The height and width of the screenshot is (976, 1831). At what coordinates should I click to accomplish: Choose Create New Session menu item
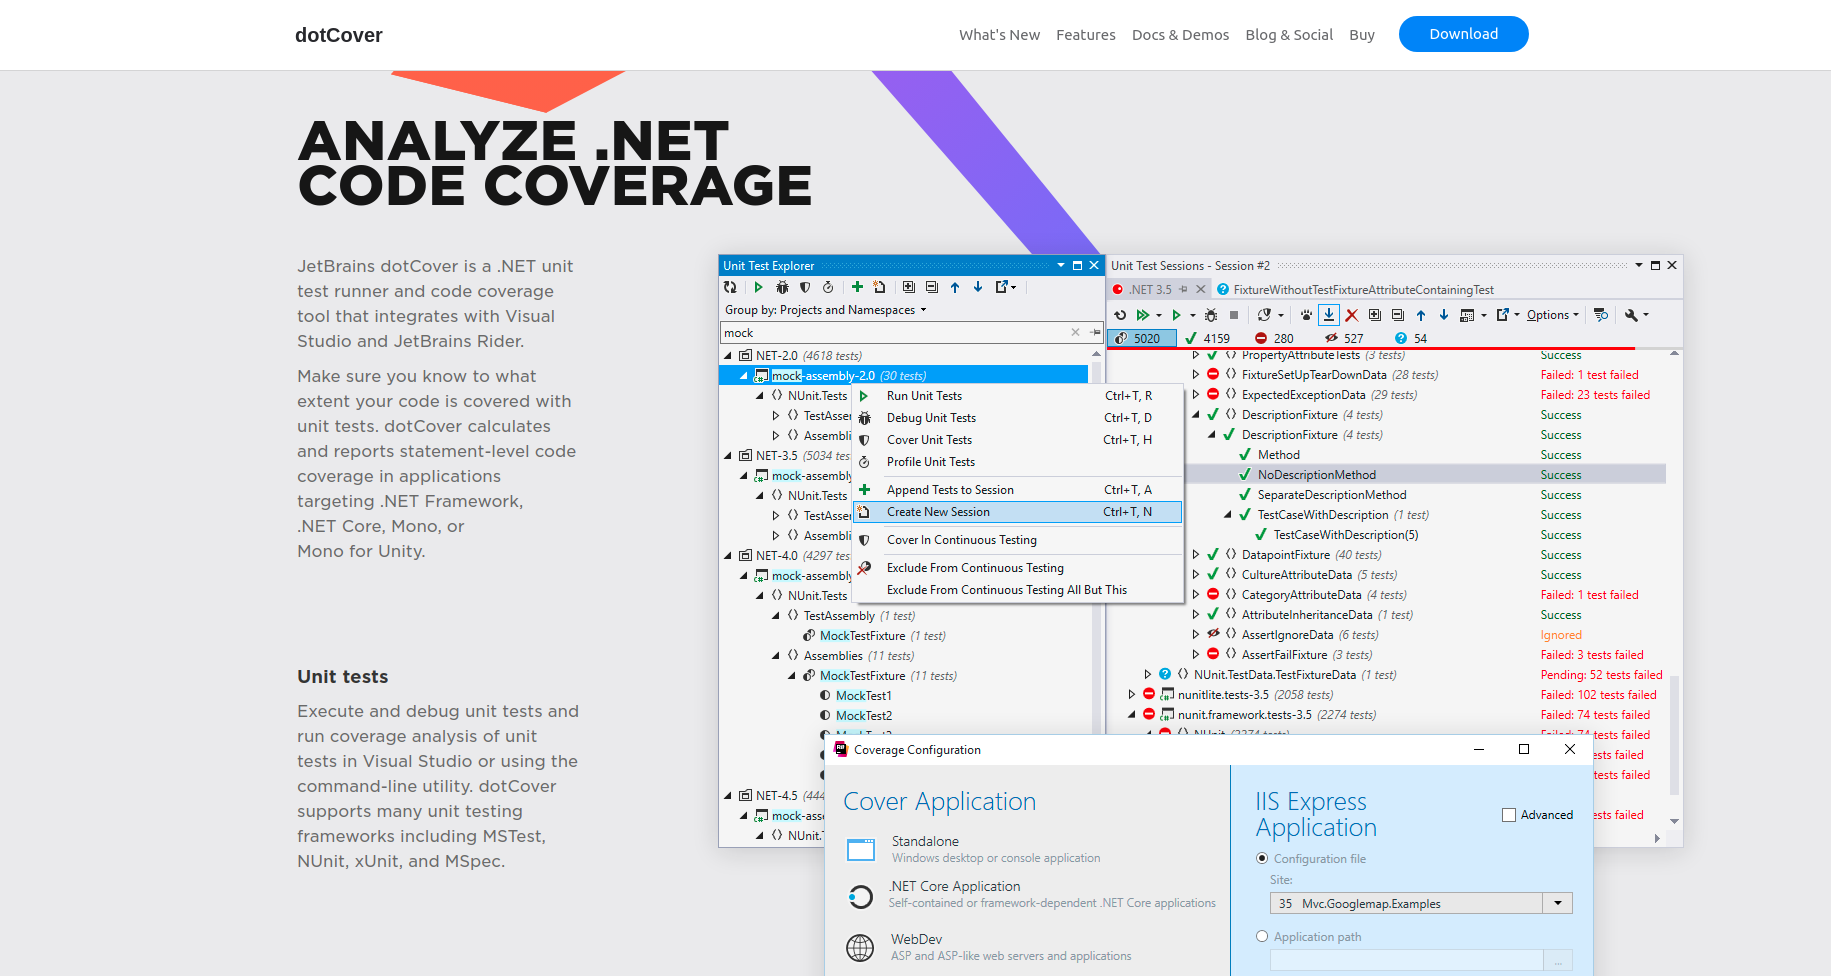(1018, 512)
